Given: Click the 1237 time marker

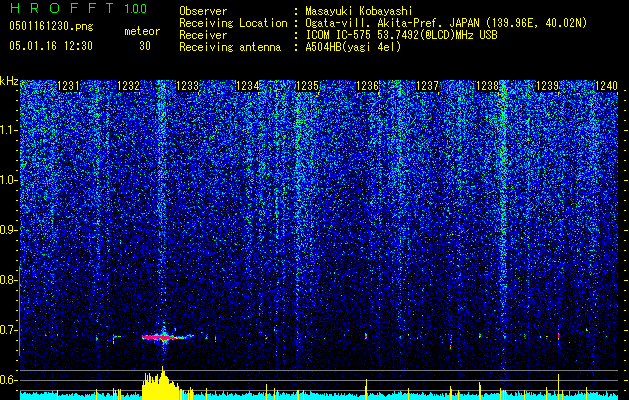Looking at the screenshot, I should [x=427, y=86].
